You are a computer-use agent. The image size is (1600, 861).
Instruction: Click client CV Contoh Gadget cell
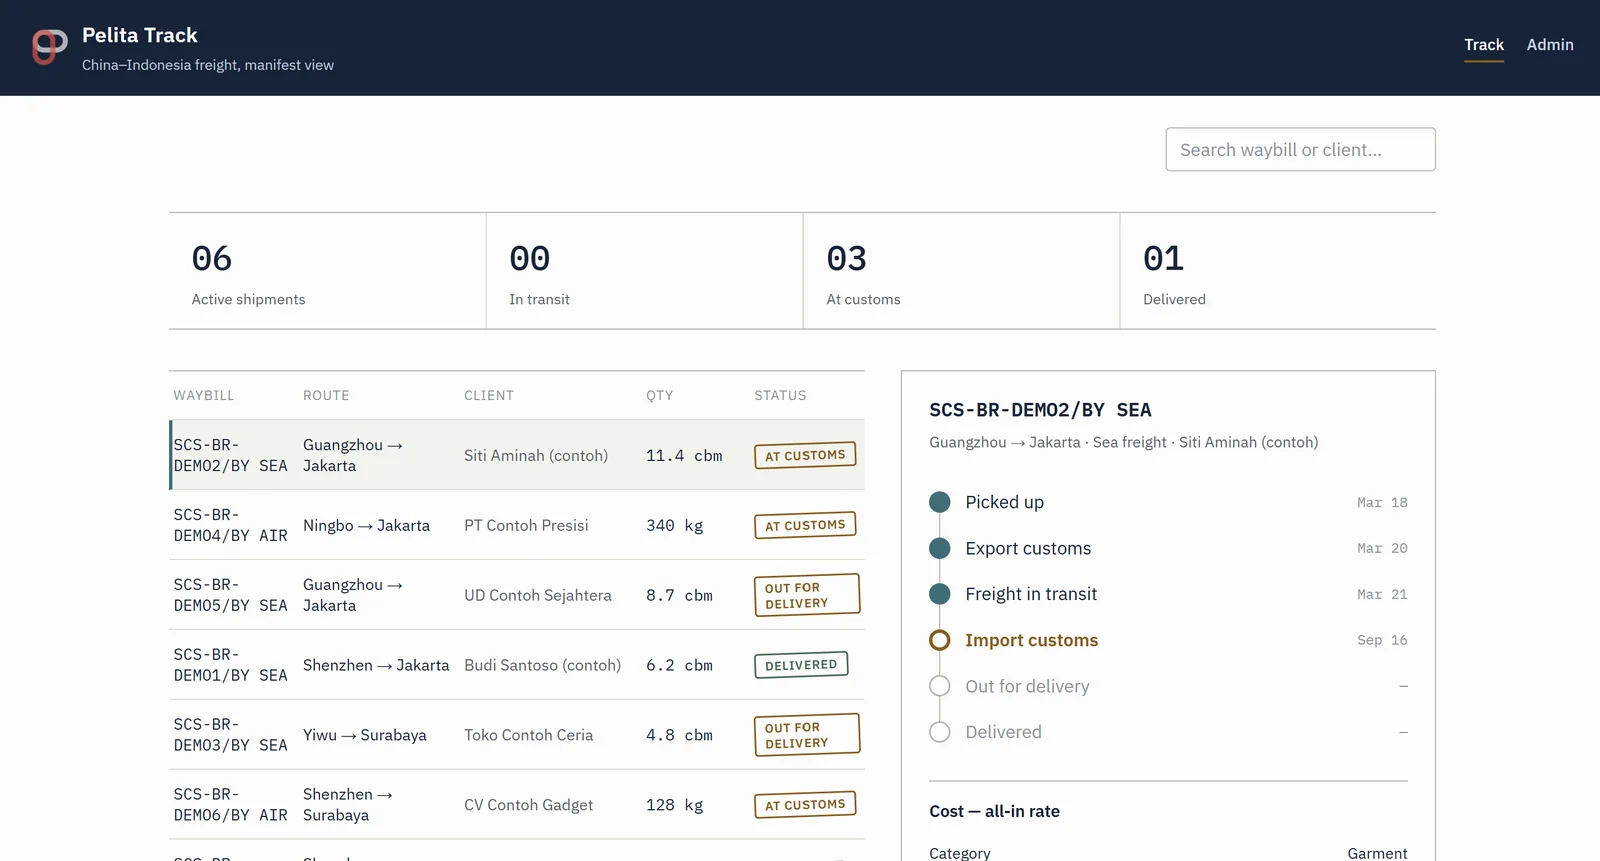tap(528, 805)
